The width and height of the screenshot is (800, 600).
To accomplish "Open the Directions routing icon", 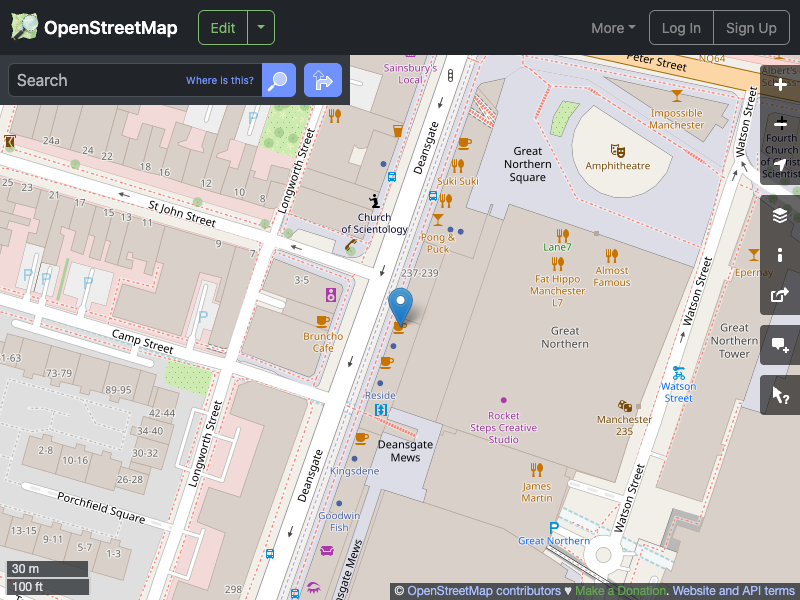I will [322, 80].
